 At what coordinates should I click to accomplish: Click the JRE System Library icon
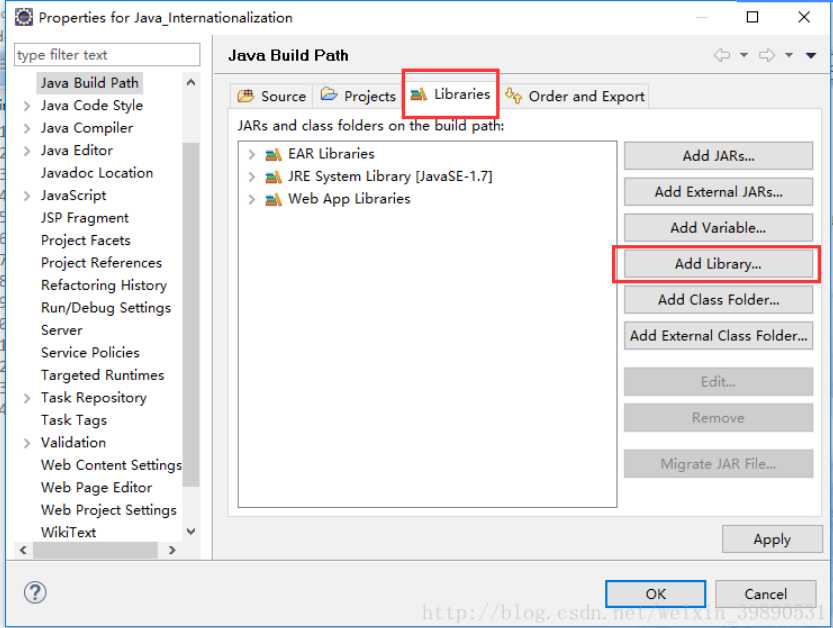[x=273, y=177]
